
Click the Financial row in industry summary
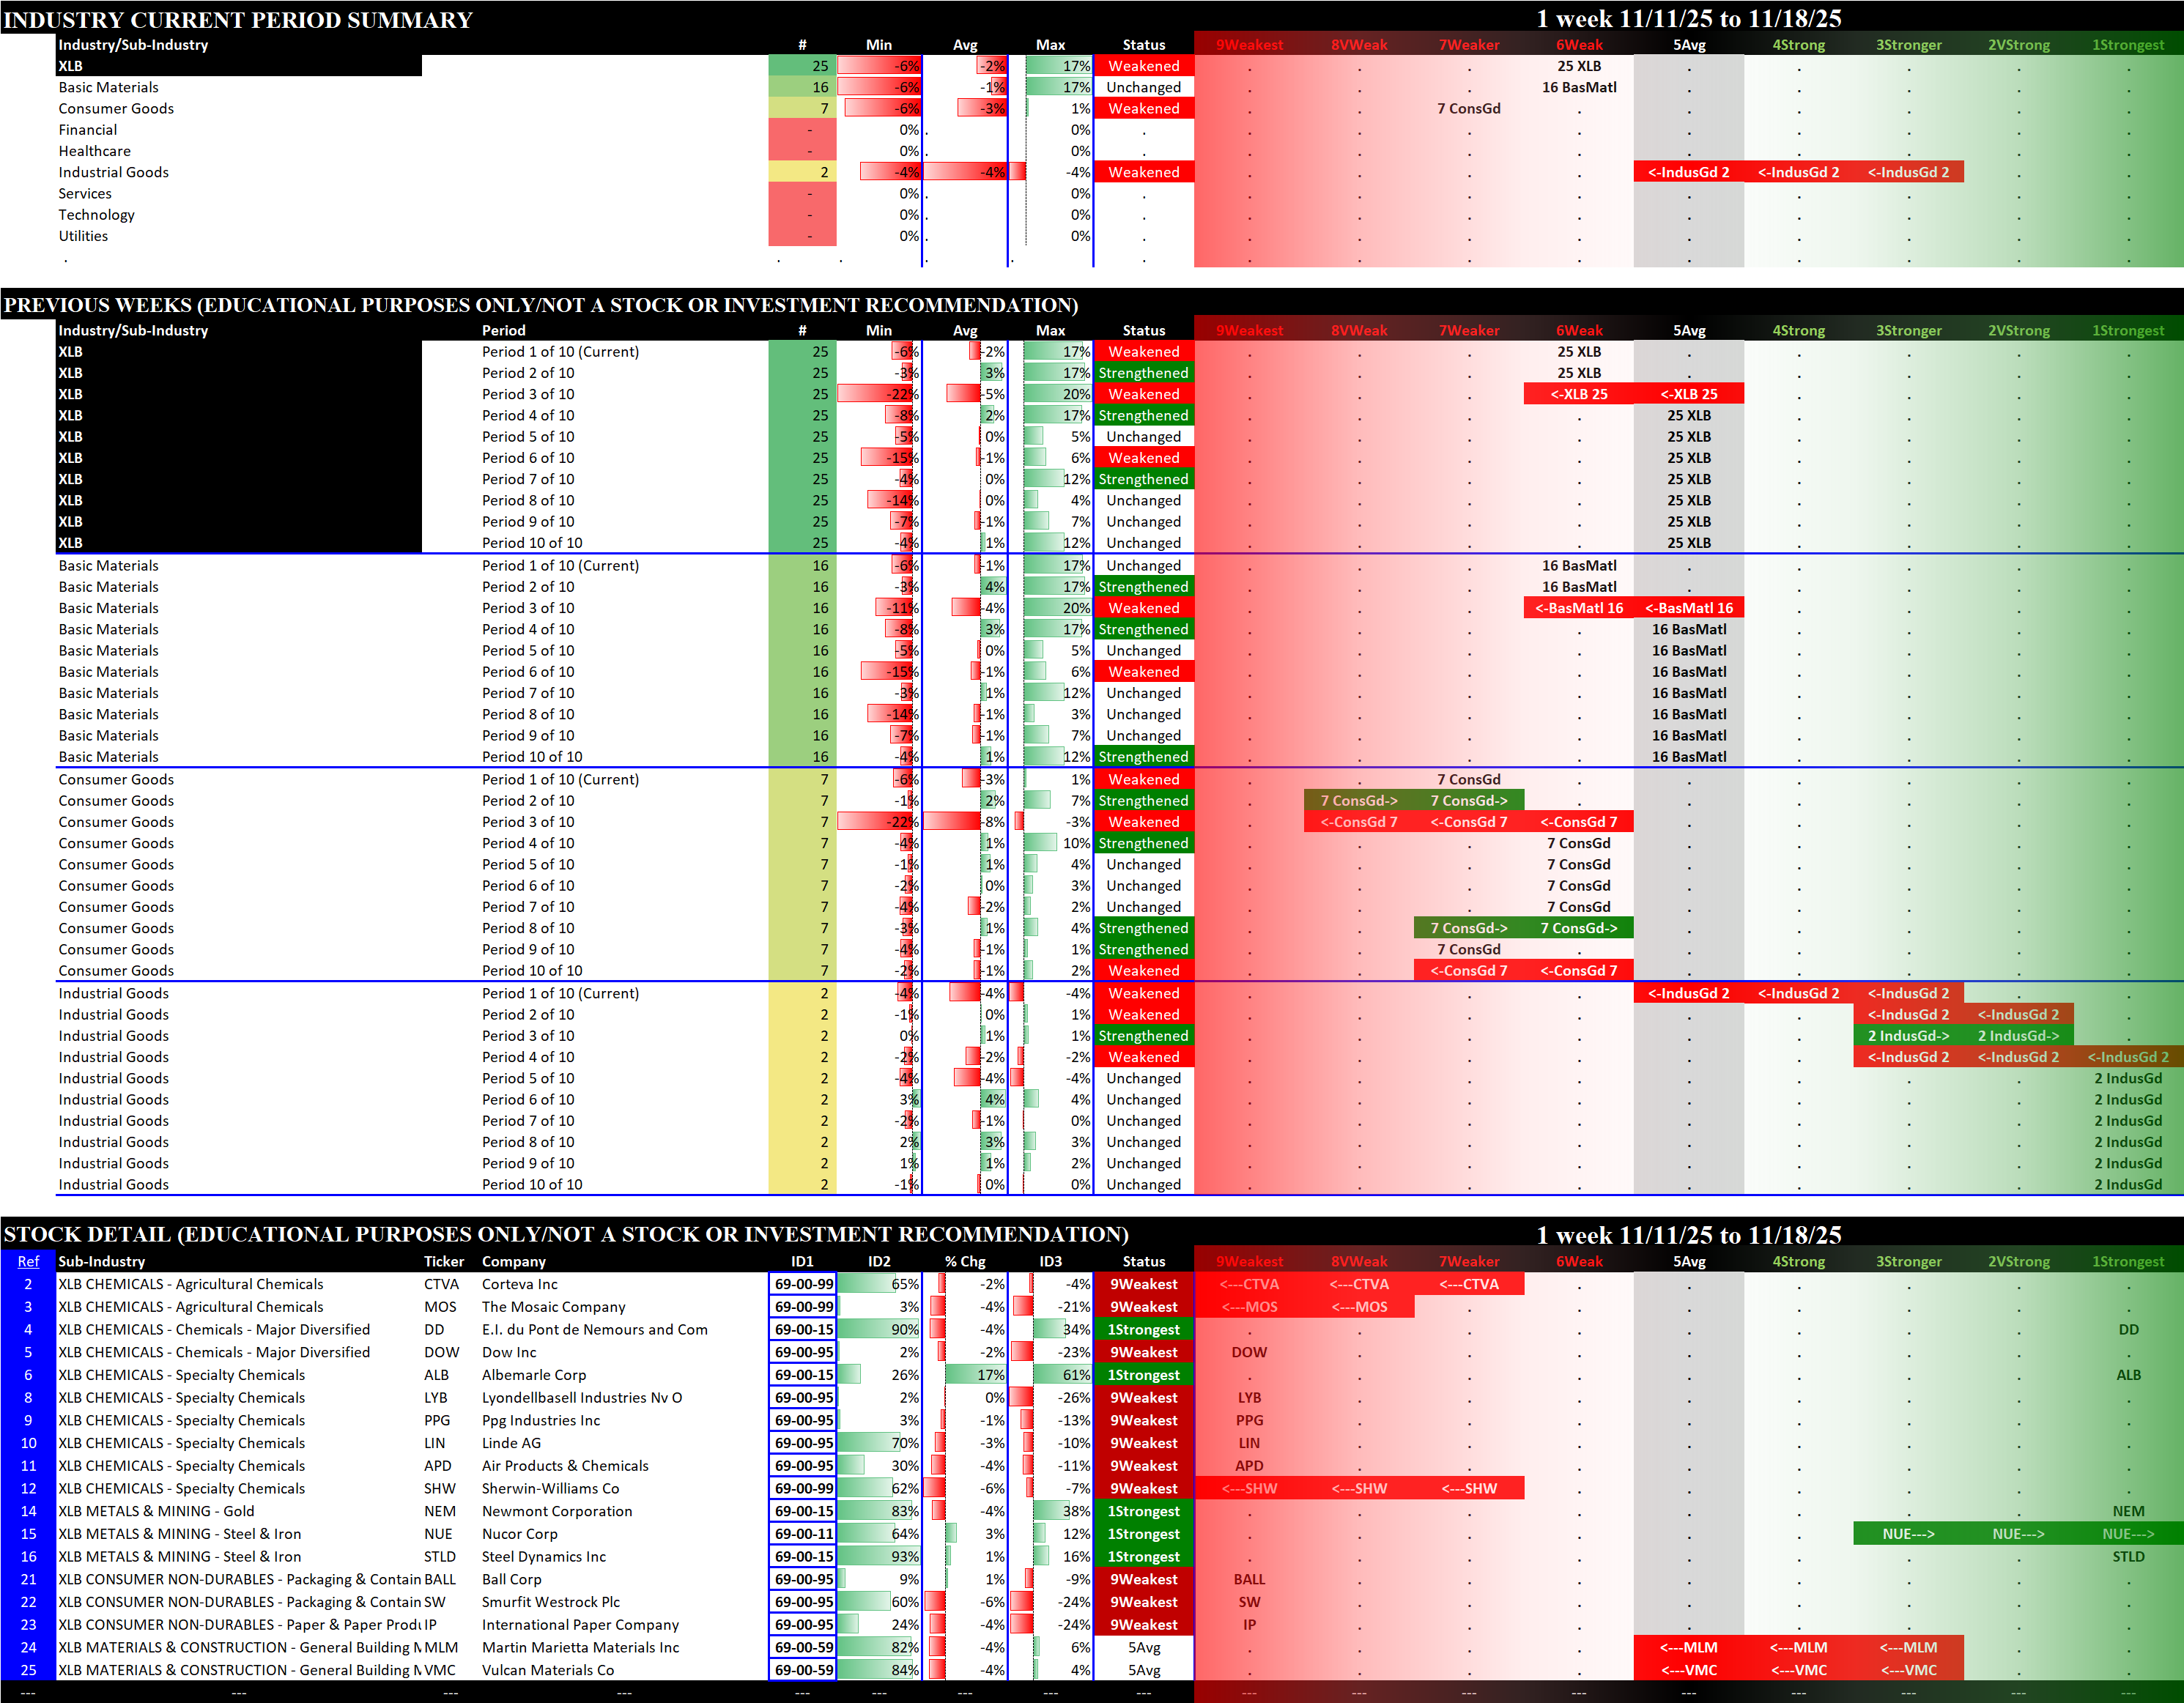tap(88, 130)
